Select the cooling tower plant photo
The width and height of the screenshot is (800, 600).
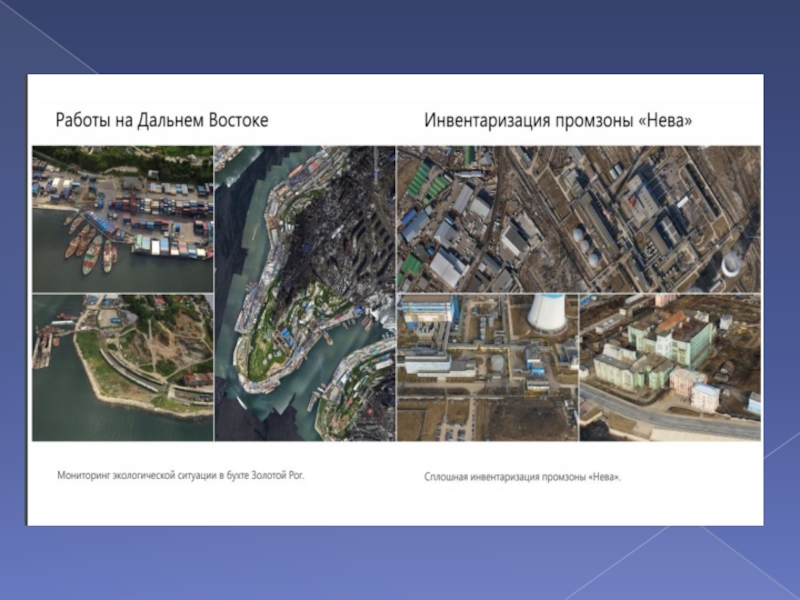pyautogui.click(x=488, y=367)
